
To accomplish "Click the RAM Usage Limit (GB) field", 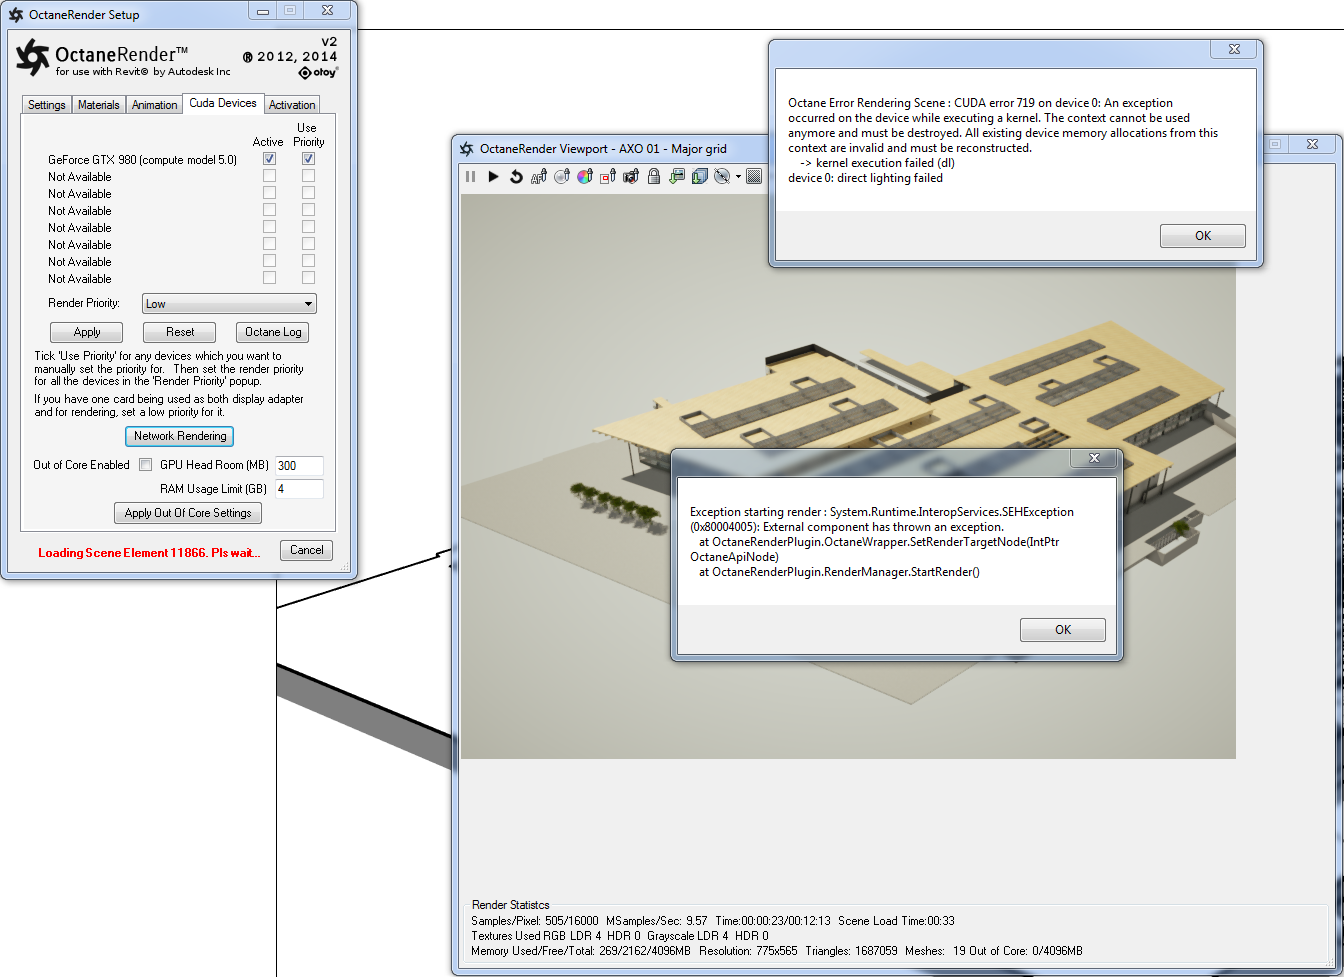I will [299, 489].
